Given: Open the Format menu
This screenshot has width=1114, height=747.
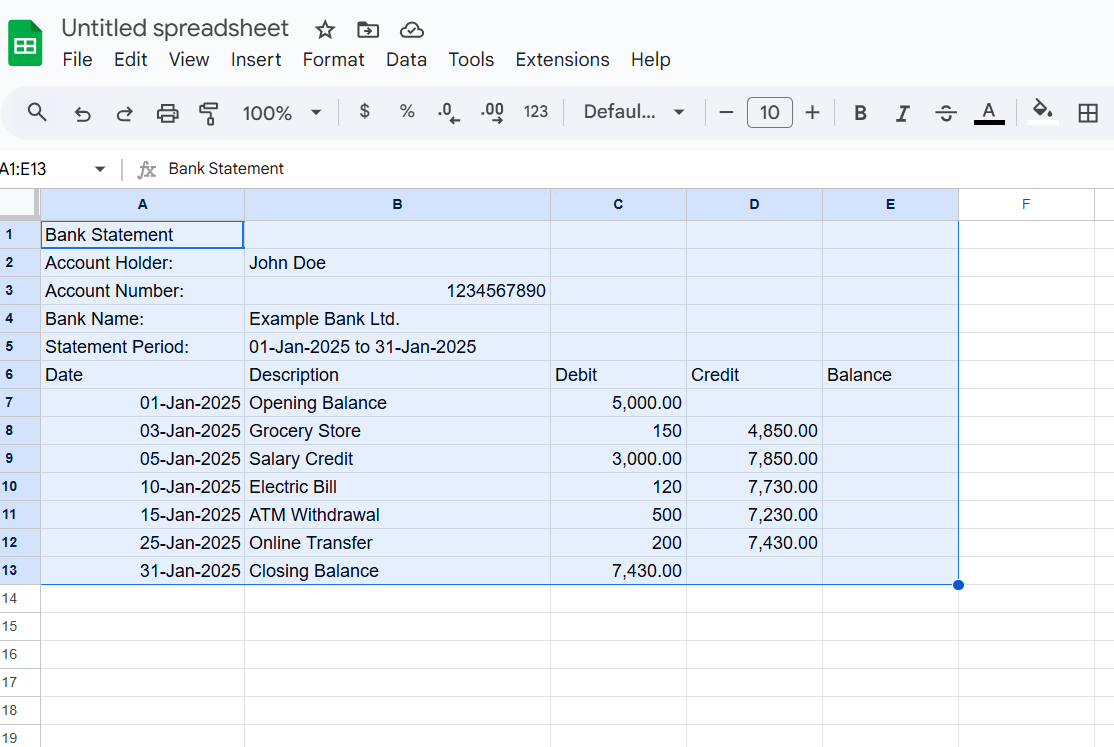Looking at the screenshot, I should (x=333, y=60).
